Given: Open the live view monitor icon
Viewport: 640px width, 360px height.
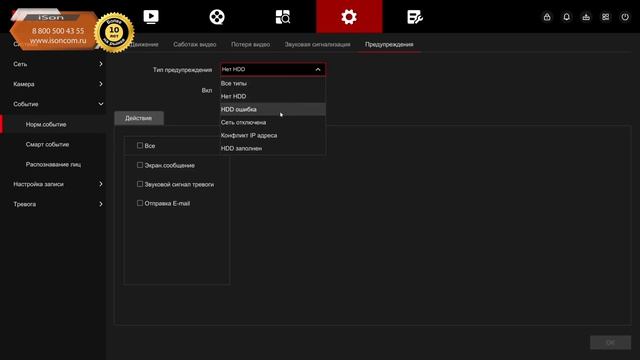Looking at the screenshot, I should pos(151,17).
